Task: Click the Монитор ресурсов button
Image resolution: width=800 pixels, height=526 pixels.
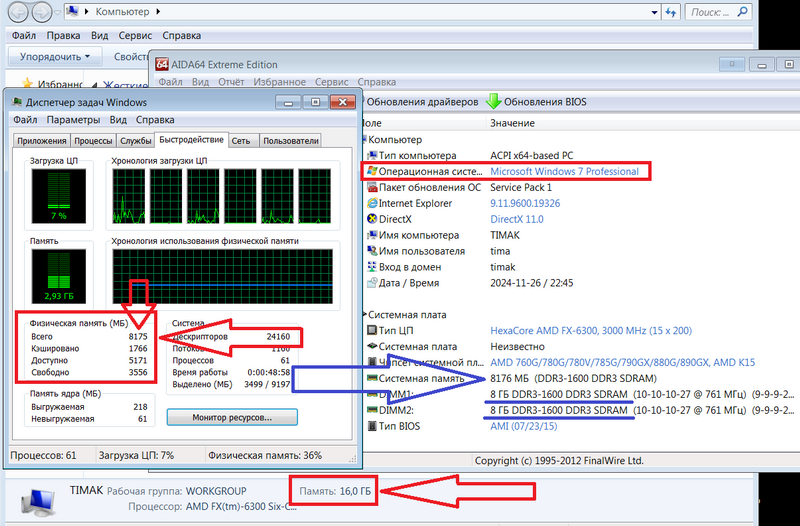Action: 232,416
